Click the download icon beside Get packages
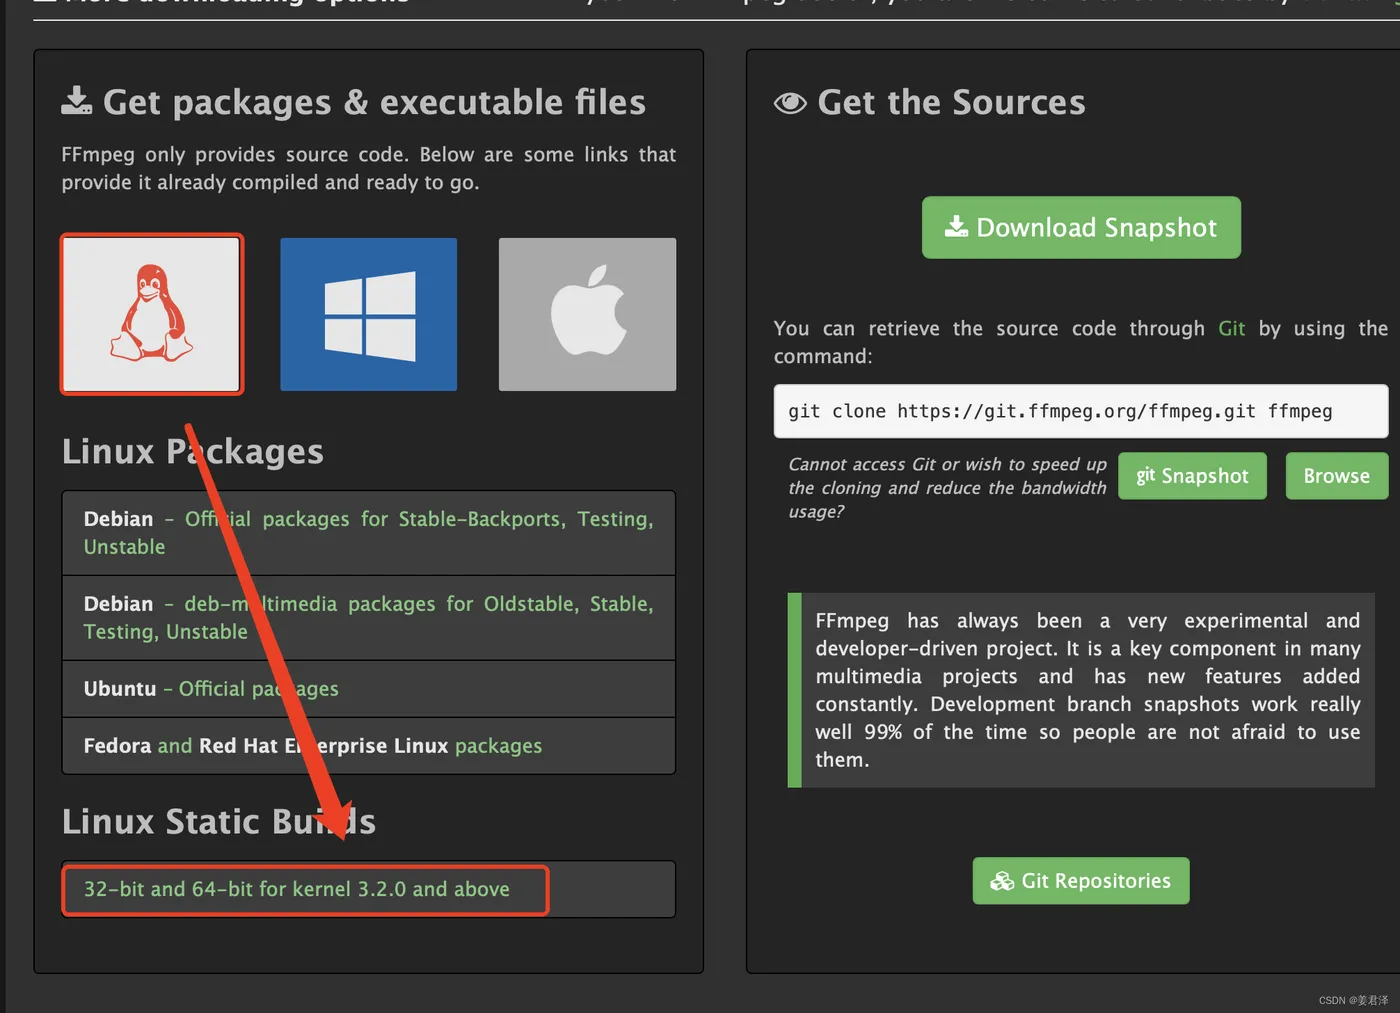1400x1013 pixels. (77, 100)
